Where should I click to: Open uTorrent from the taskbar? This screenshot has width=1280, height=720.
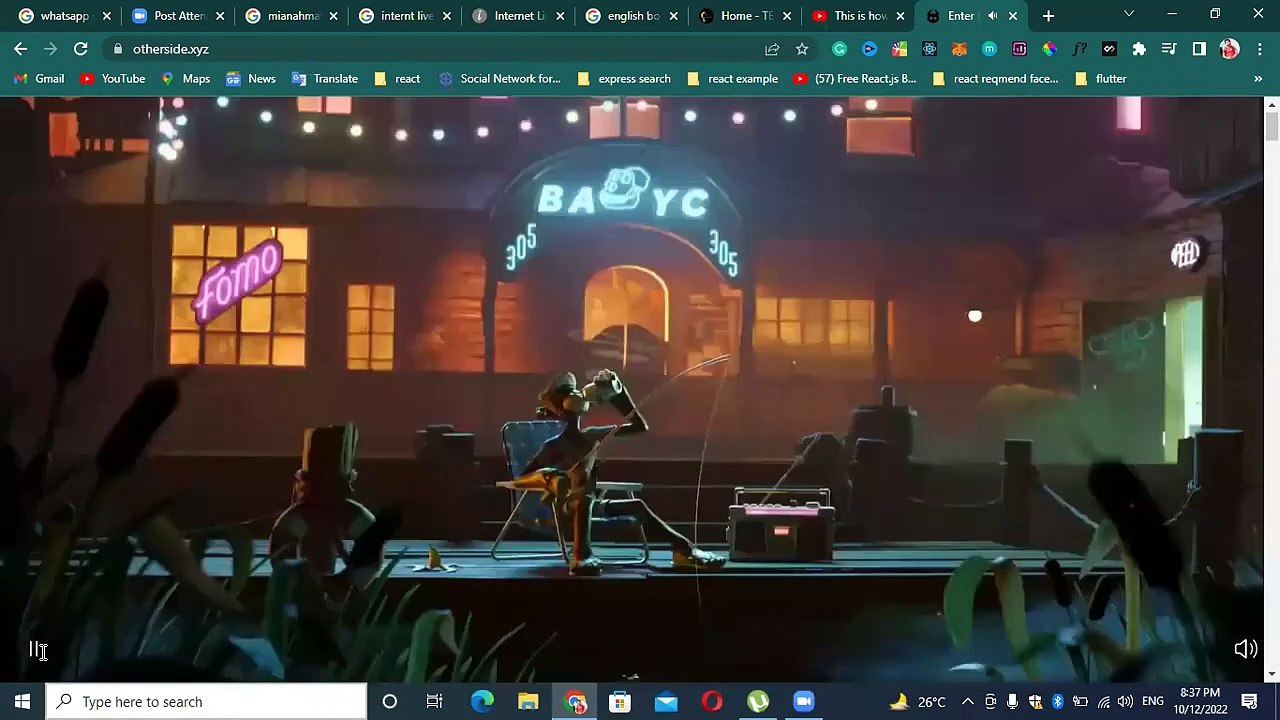point(758,701)
